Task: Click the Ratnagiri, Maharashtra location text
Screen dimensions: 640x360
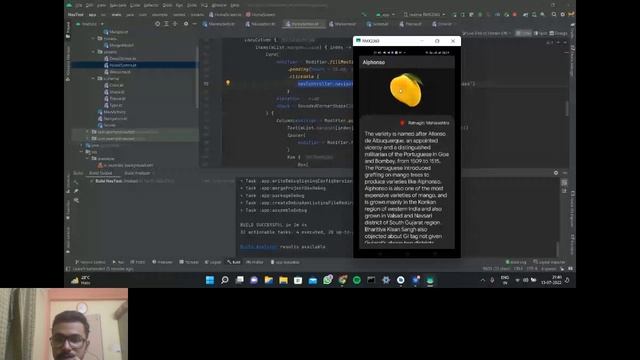Action: point(429,123)
